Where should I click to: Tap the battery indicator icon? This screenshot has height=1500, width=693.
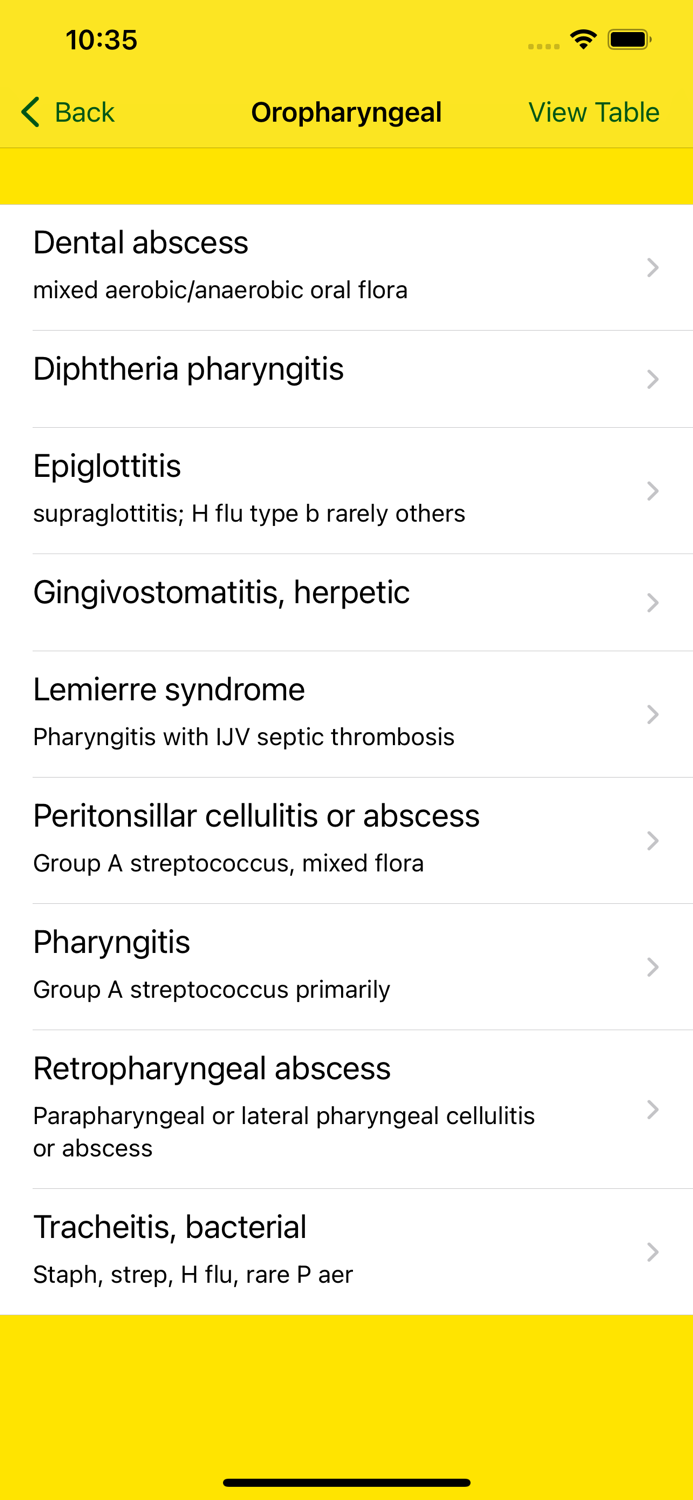tap(630, 40)
